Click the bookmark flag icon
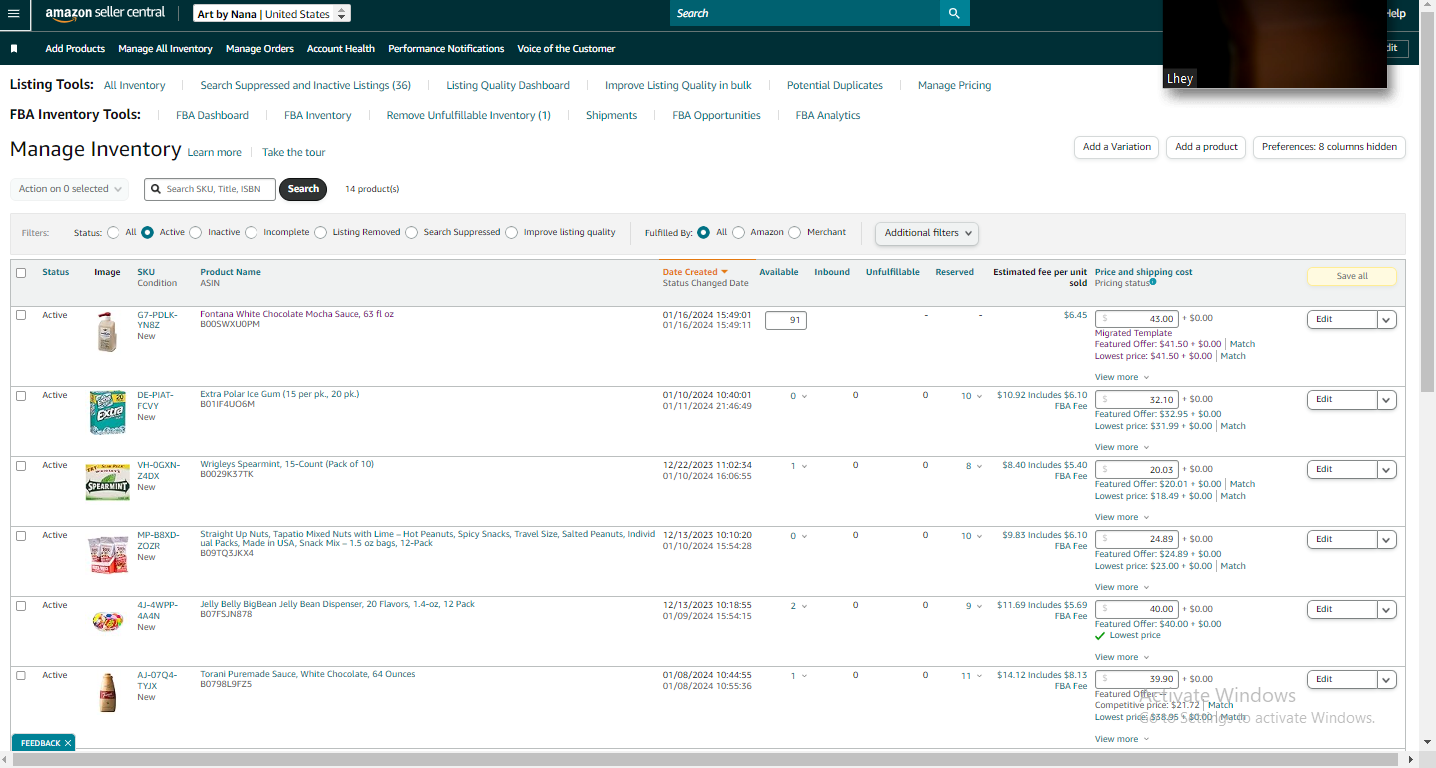 (x=14, y=48)
